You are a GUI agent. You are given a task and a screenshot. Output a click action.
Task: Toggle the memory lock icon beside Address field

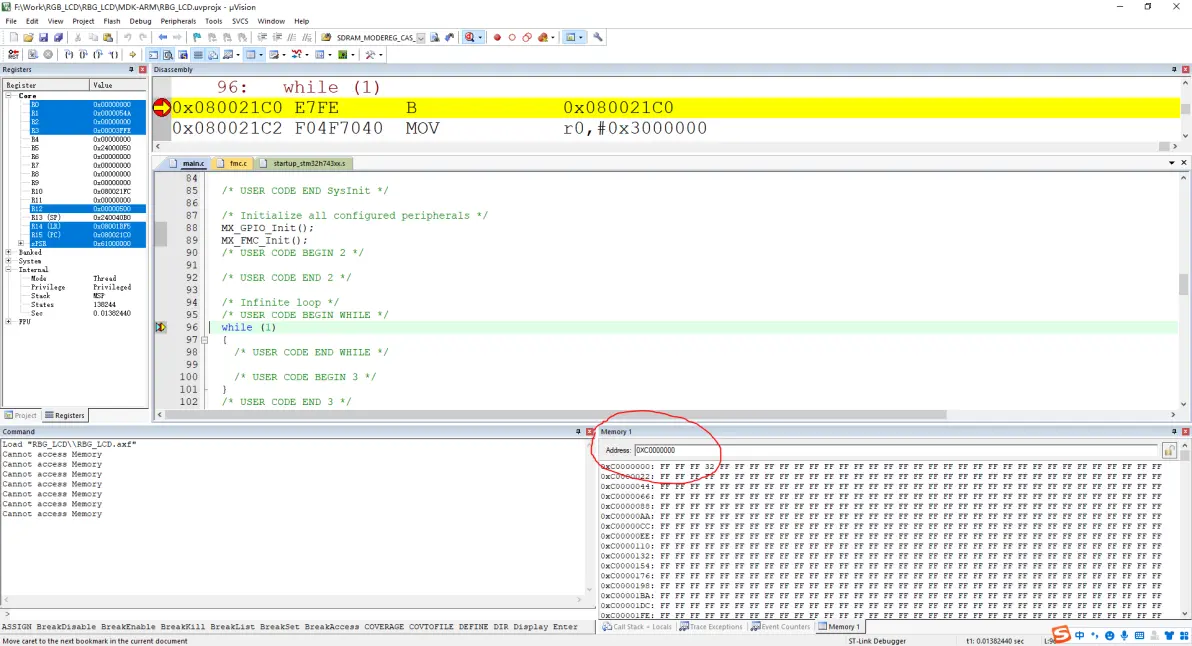click(1168, 450)
